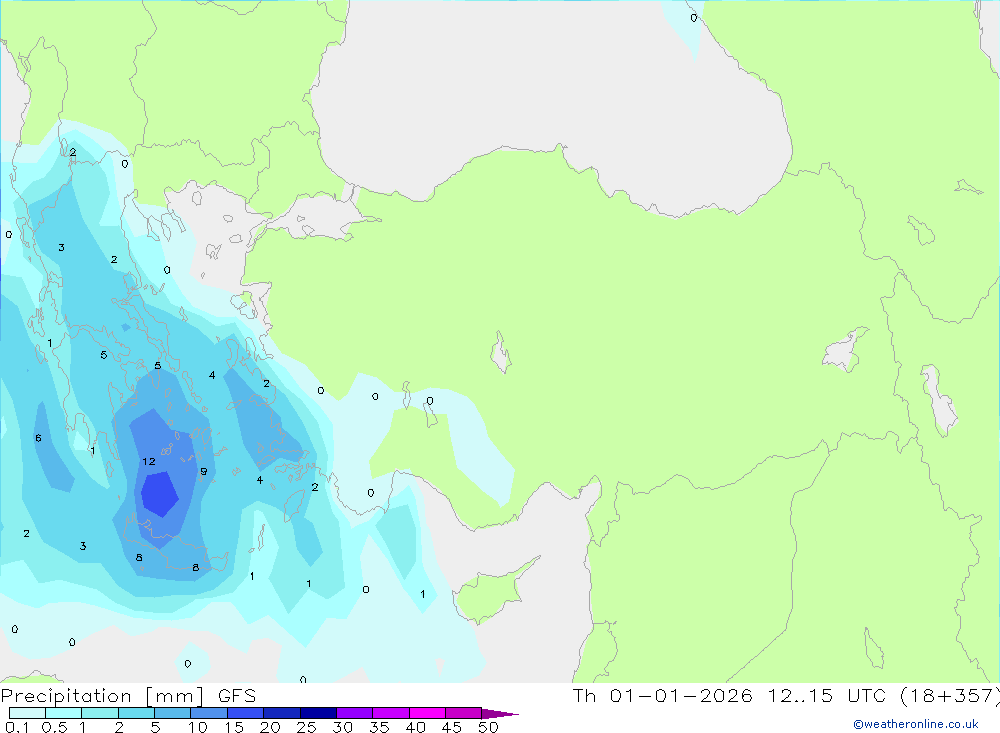This screenshot has width=1000, height=733.
Task: Select the 30–35 mm purple legend swatch
Action: click(x=355, y=713)
